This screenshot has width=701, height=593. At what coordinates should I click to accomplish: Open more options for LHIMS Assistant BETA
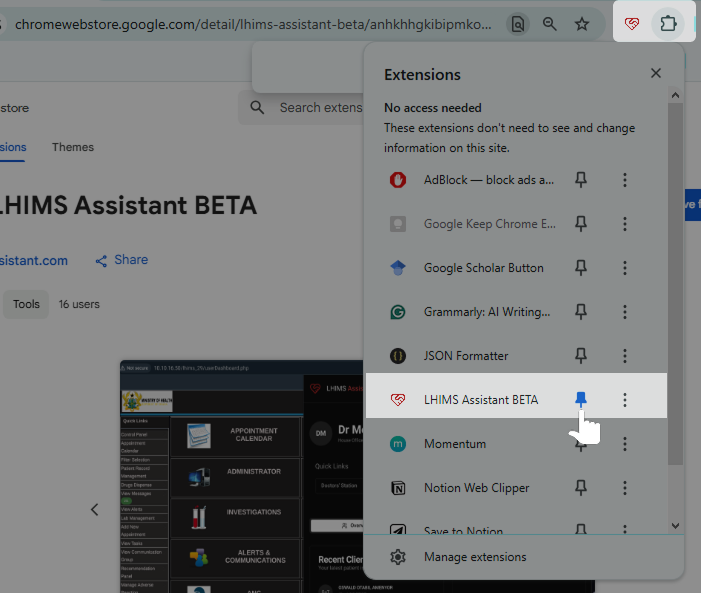point(625,400)
